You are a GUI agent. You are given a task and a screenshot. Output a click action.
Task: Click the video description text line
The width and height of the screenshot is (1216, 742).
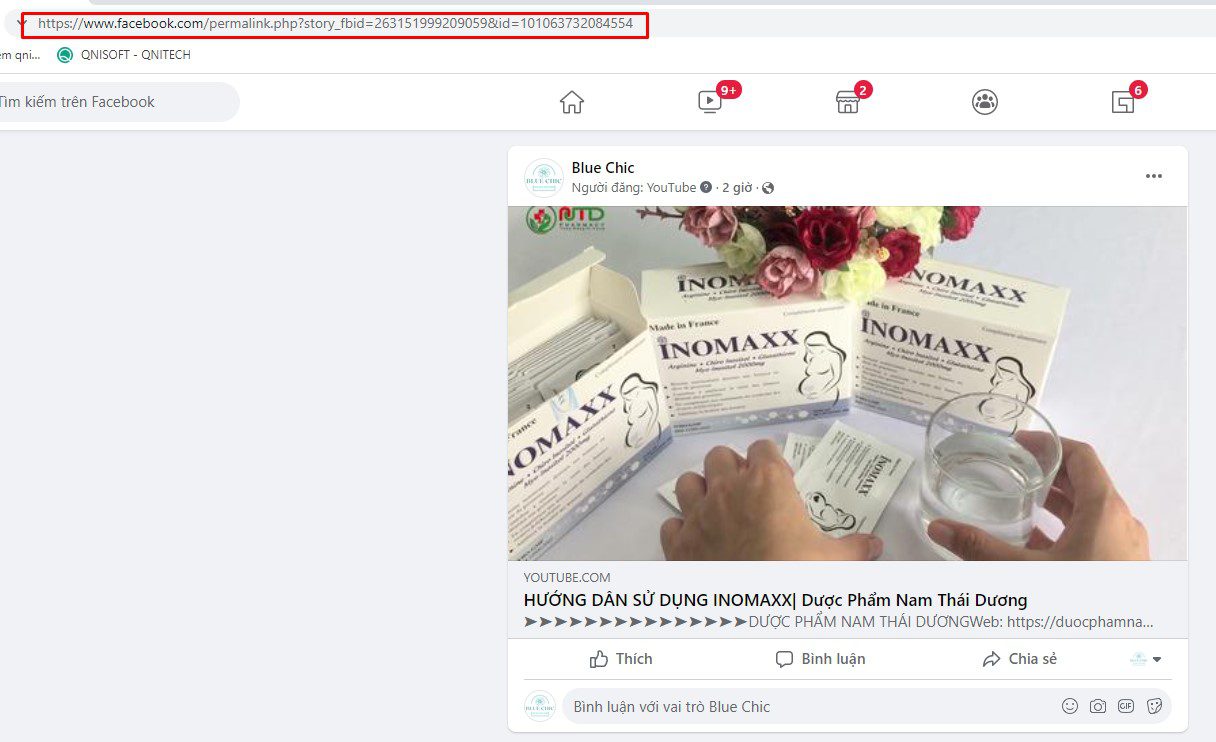[x=838, y=622]
